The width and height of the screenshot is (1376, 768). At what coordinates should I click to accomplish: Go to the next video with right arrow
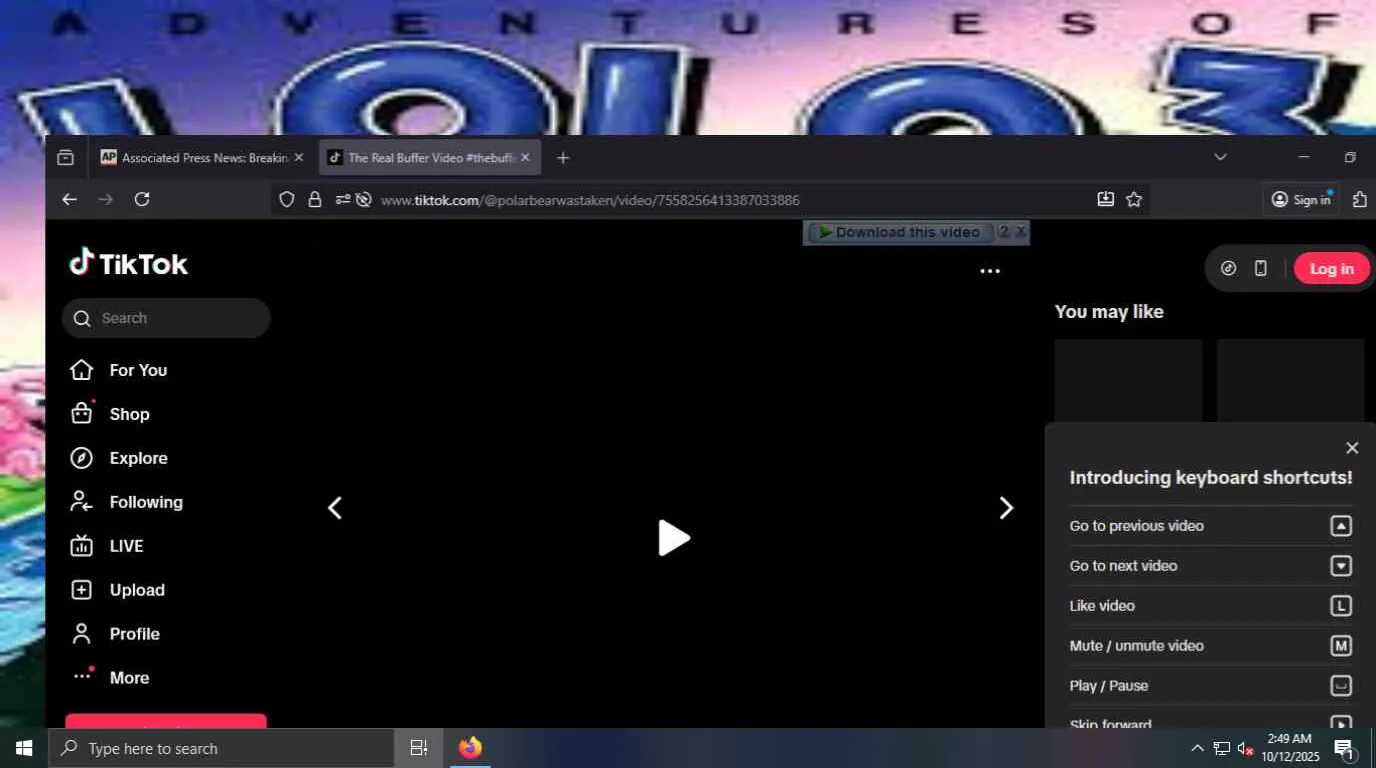[x=1006, y=508]
